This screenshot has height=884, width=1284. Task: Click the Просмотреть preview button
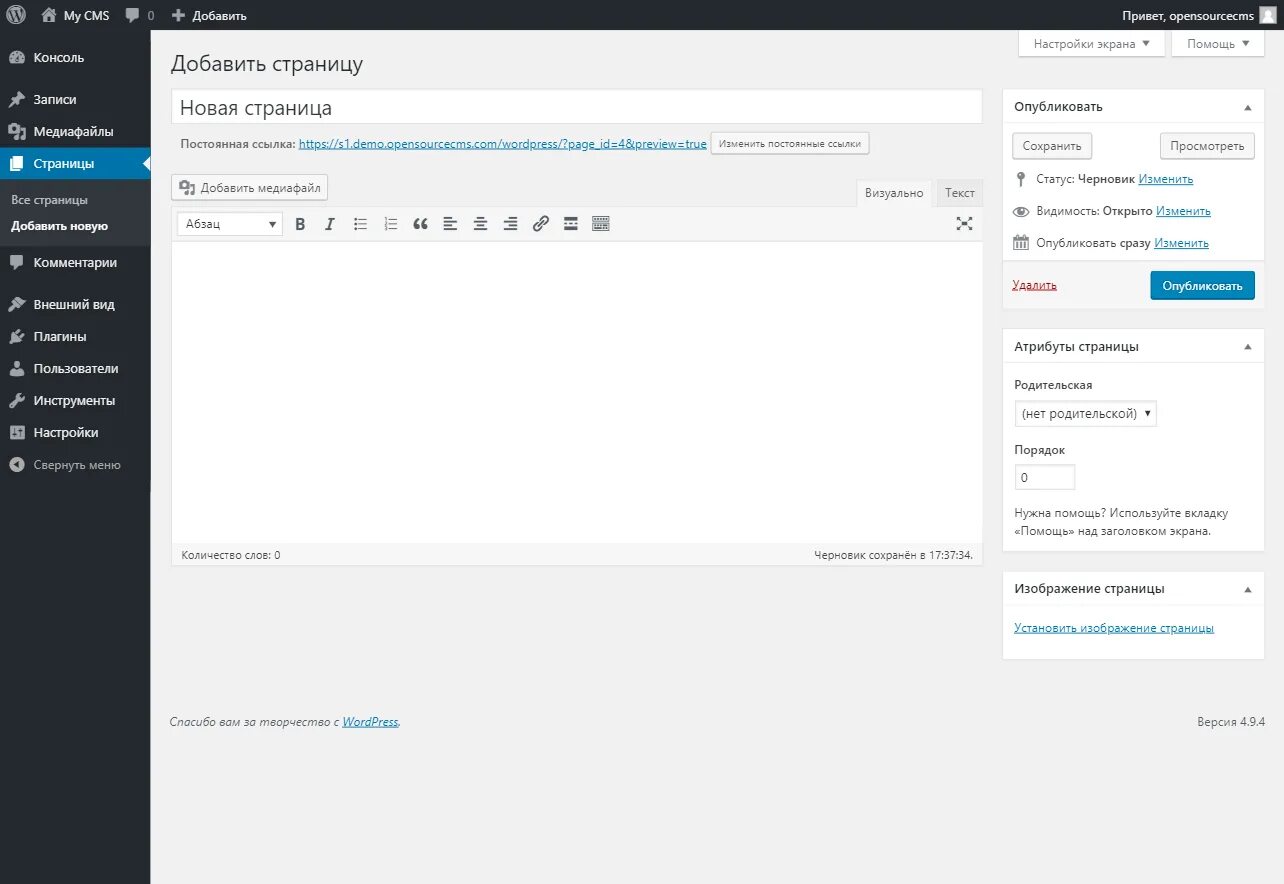(x=1207, y=146)
